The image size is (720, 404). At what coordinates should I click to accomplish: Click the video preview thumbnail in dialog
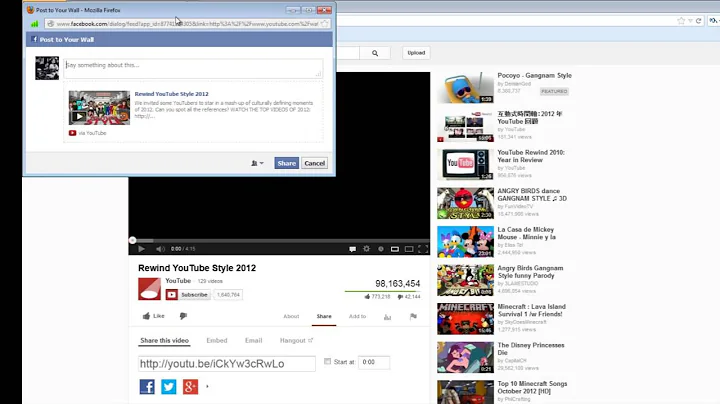(x=99, y=108)
